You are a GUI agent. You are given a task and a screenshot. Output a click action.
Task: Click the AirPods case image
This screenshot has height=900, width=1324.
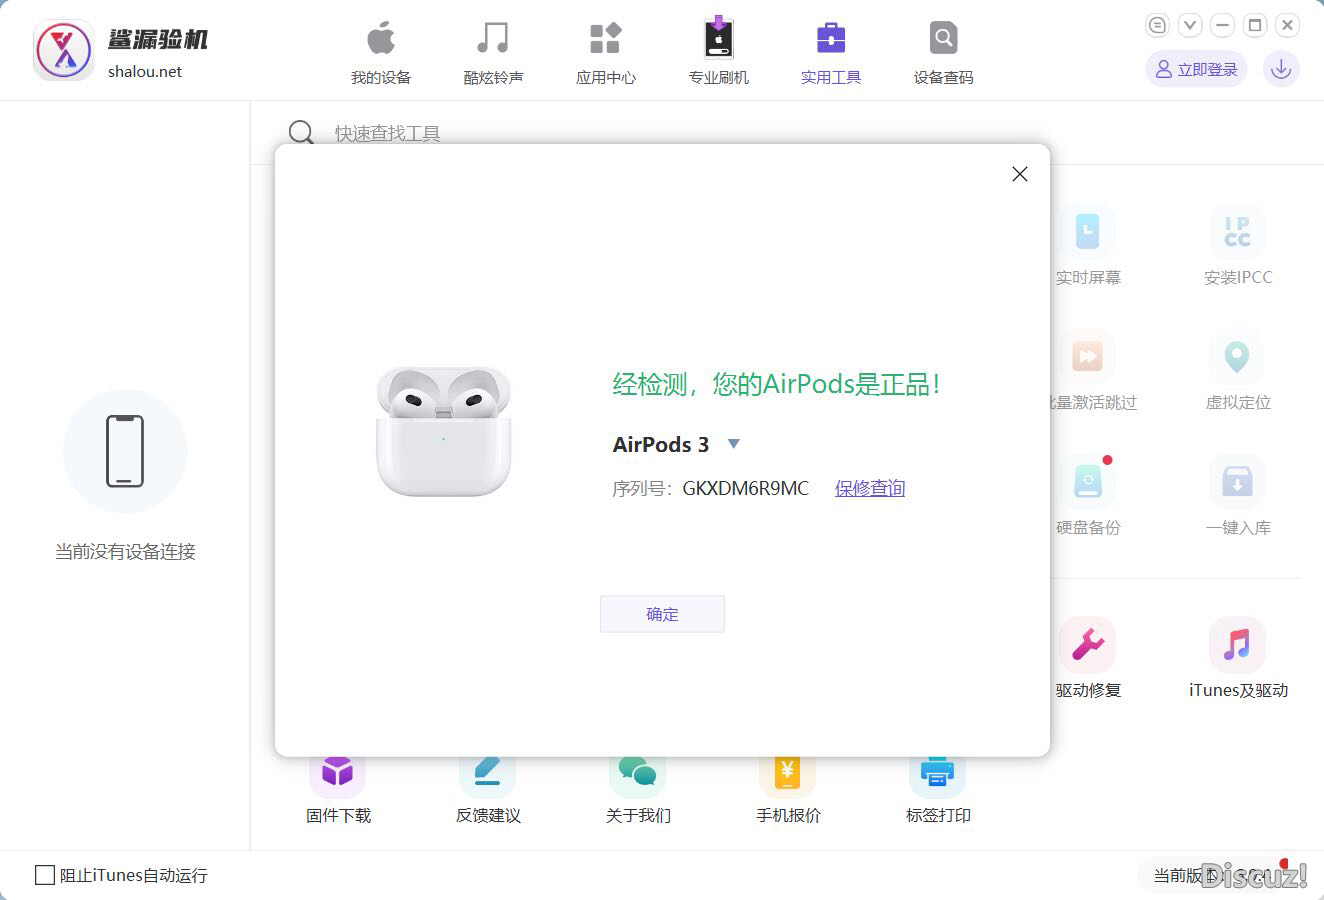pos(443,431)
